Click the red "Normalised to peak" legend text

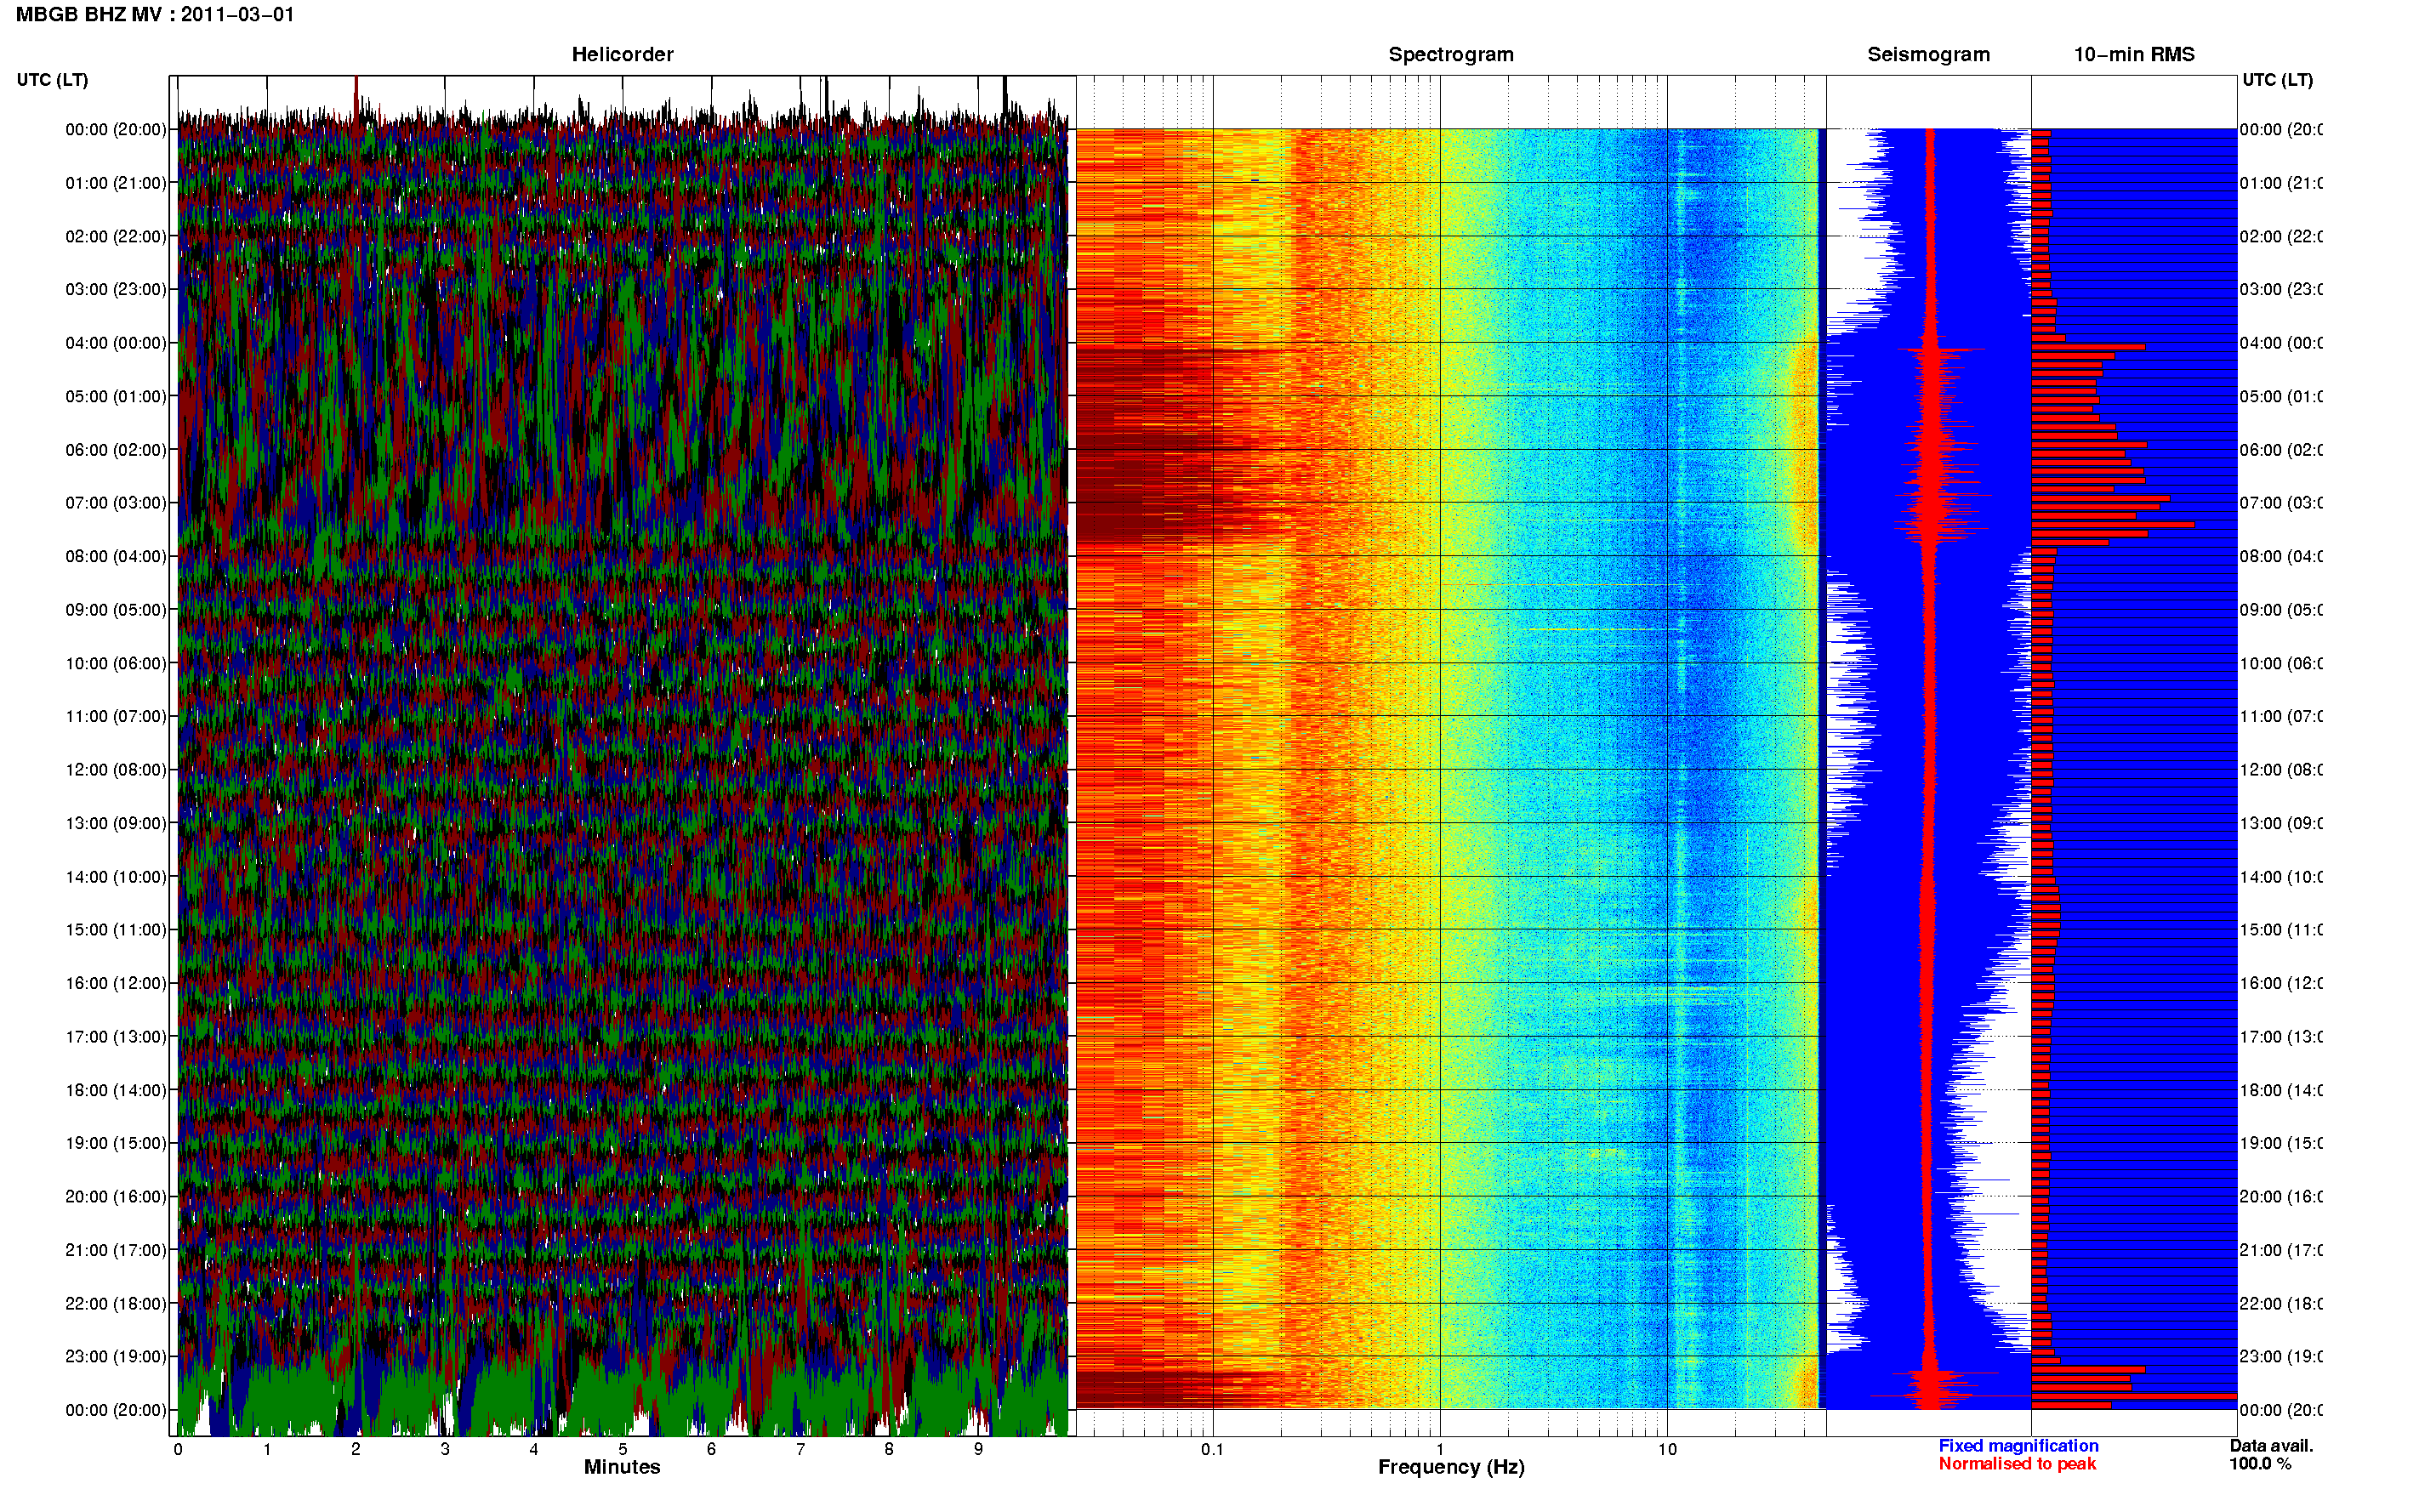tap(2017, 1464)
